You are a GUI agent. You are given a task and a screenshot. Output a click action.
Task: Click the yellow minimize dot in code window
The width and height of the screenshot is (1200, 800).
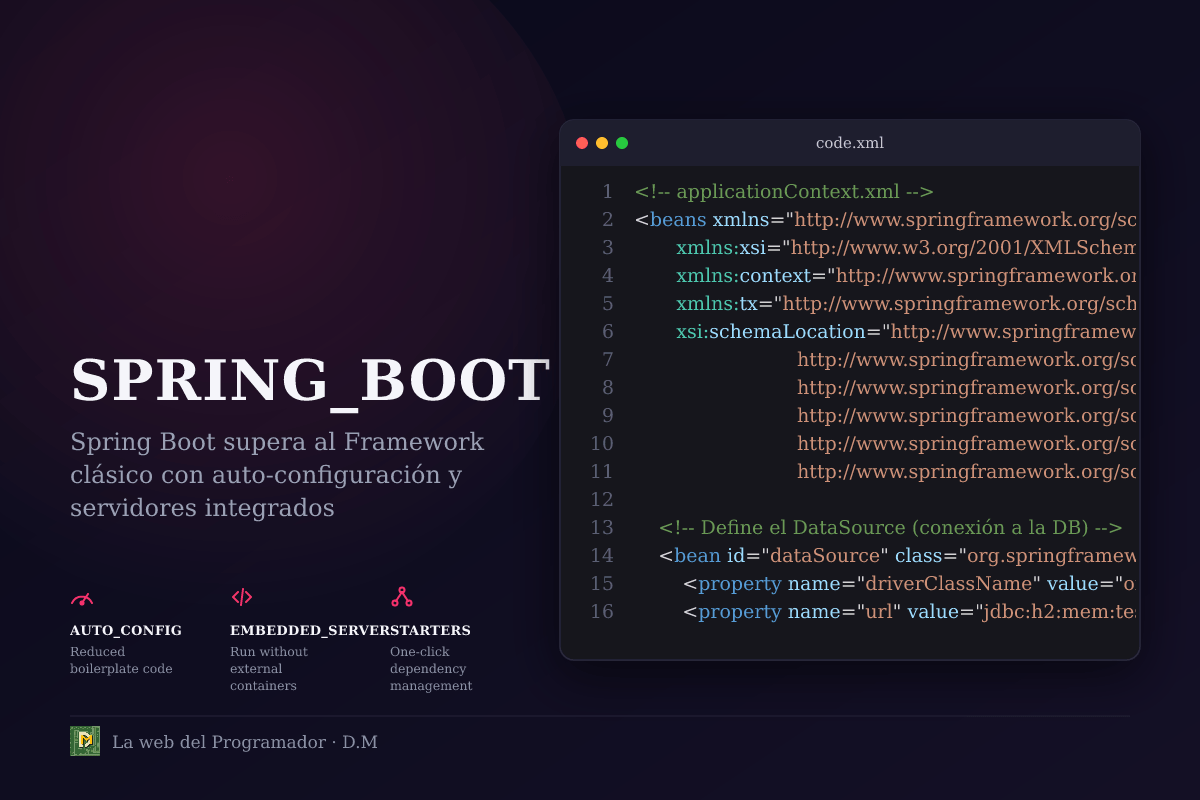(x=602, y=143)
